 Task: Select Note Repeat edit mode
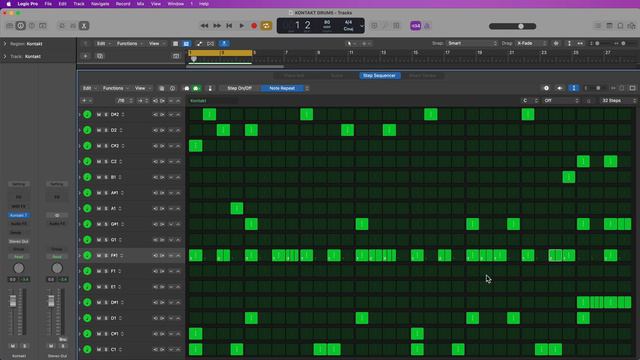[282, 88]
